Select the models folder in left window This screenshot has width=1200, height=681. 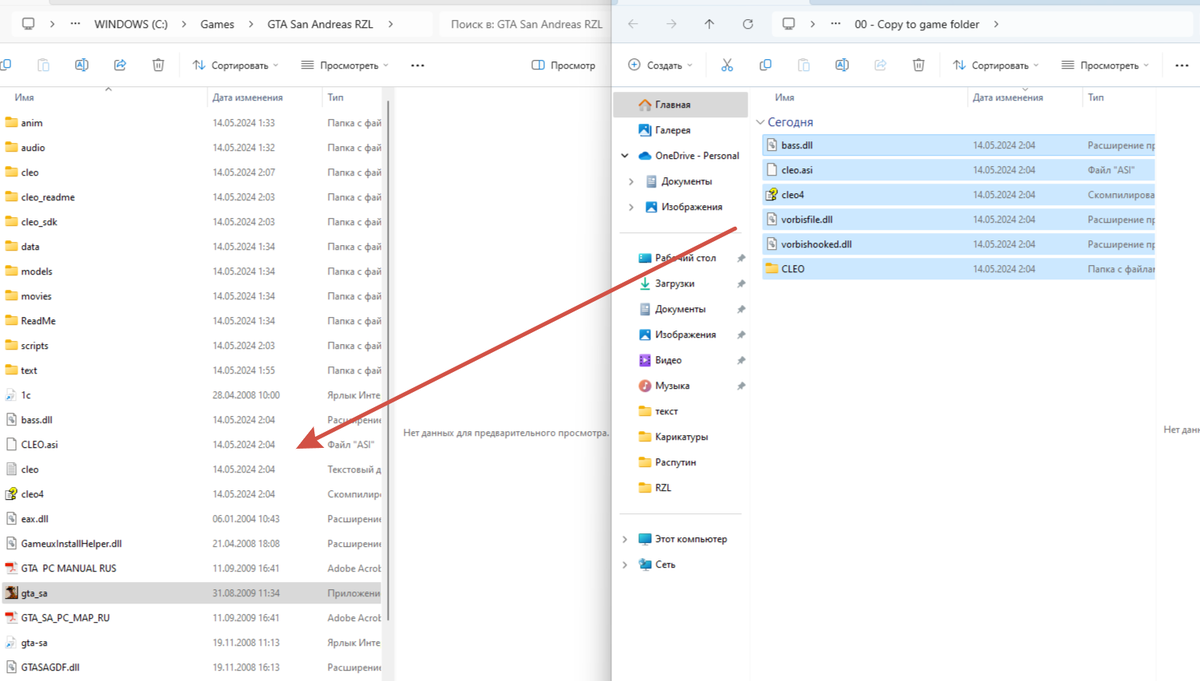point(193,271)
